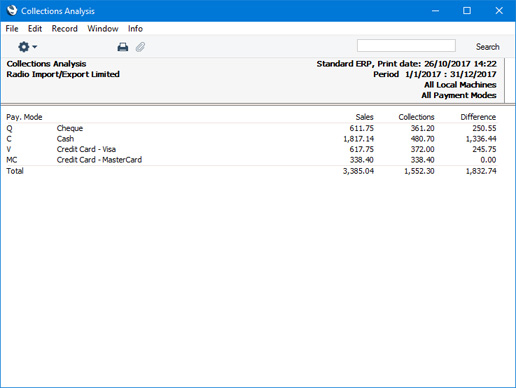
Task: Minimize the Collections Analysis window
Action: click(x=435, y=11)
